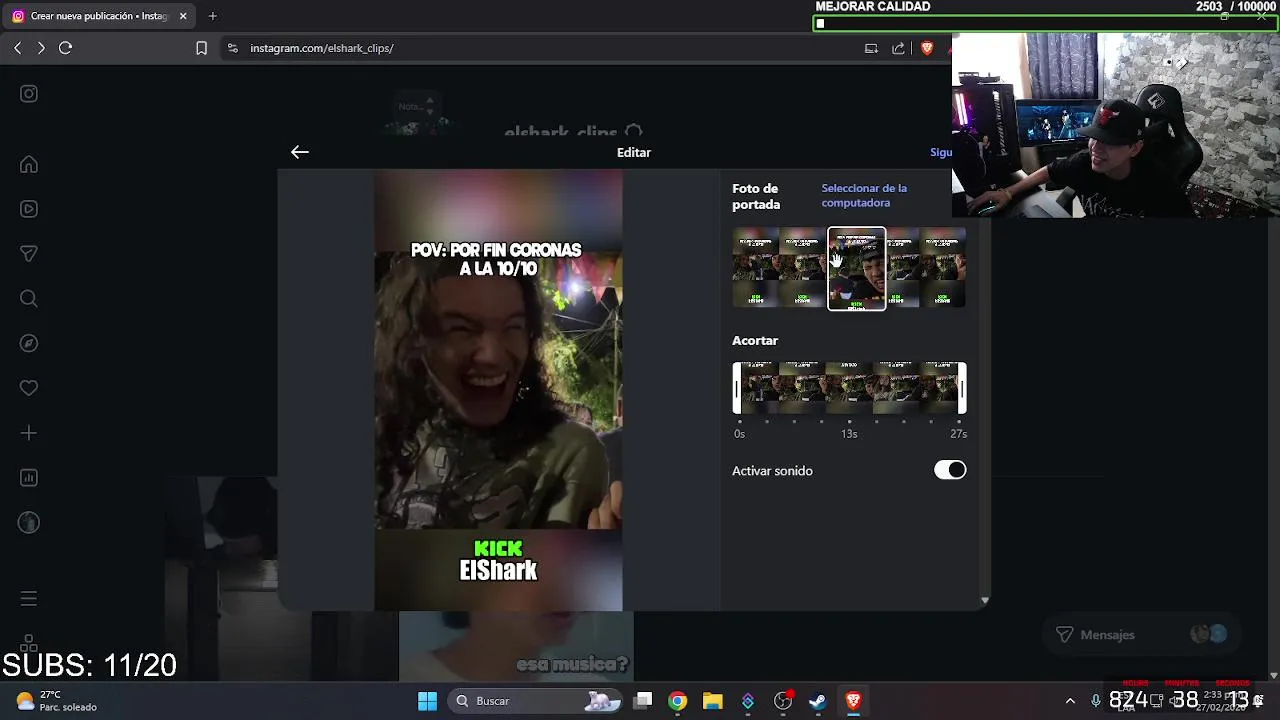Viewport: 1280px width, 720px height.
Task: Open Notifications heart icon
Action: (29, 388)
